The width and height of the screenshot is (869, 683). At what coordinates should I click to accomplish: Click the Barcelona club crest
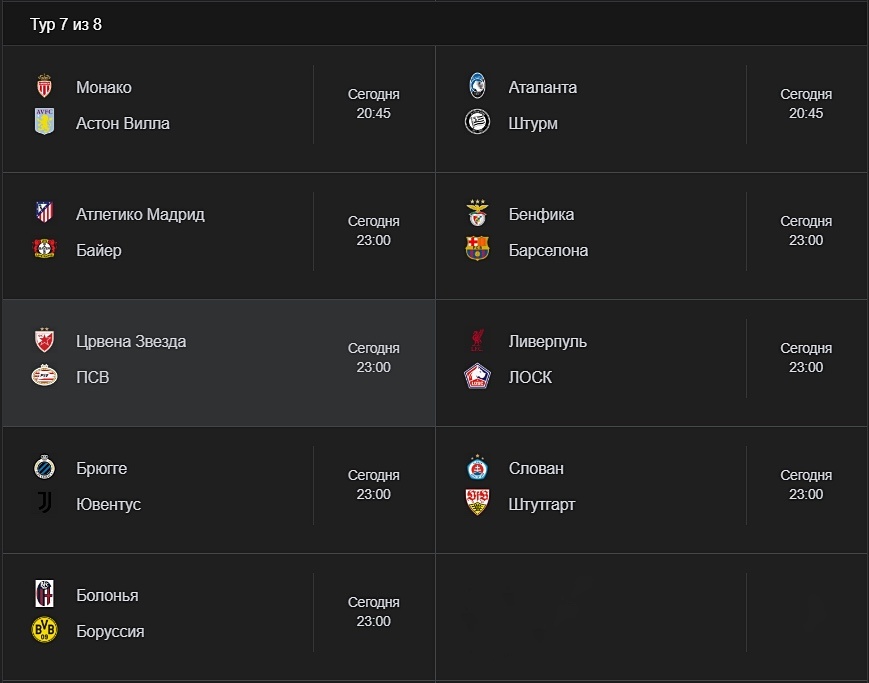tap(477, 250)
